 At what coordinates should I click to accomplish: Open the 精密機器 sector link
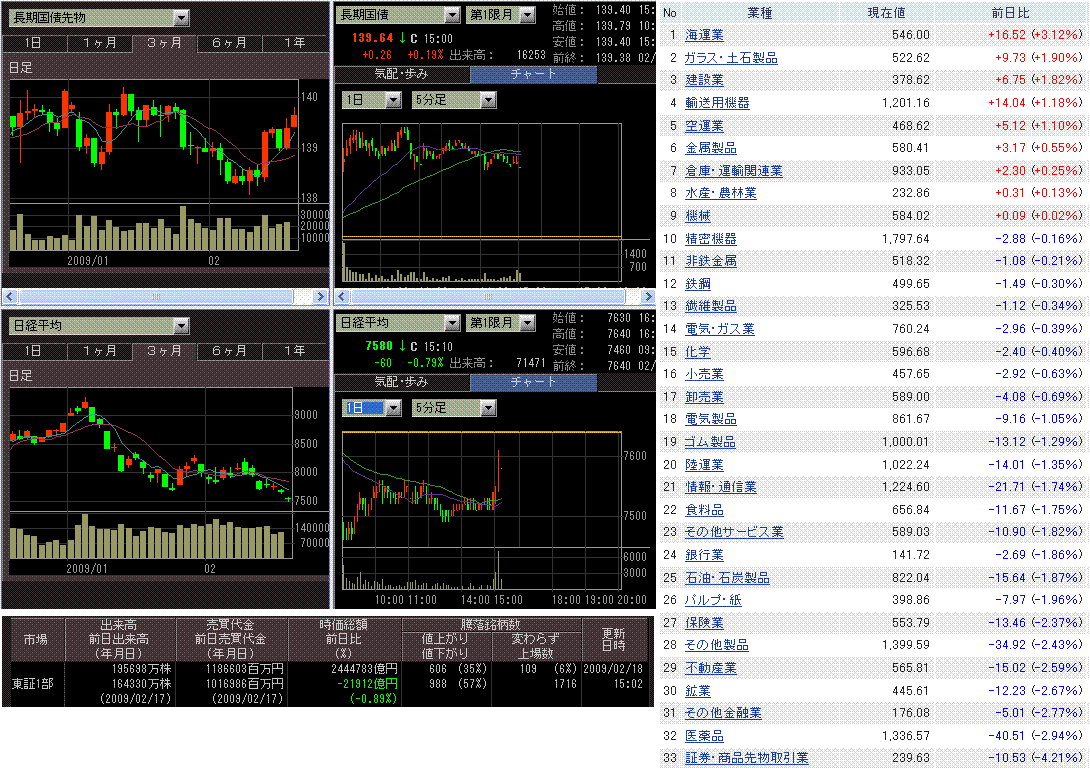(x=710, y=238)
